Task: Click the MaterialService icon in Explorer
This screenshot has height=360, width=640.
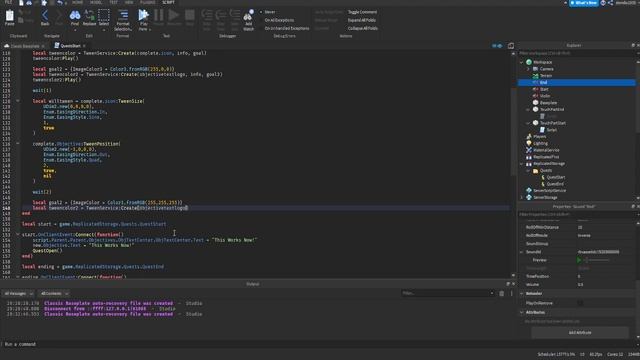Action: [529, 150]
